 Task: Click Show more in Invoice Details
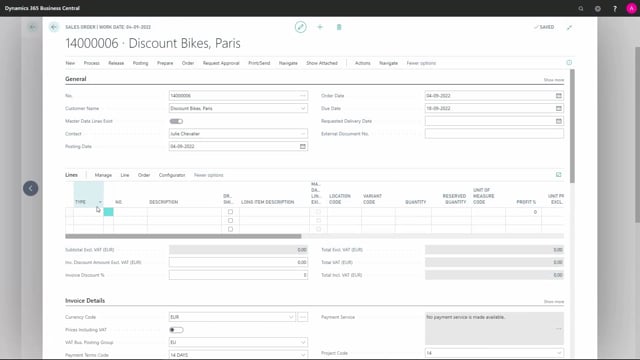click(553, 302)
